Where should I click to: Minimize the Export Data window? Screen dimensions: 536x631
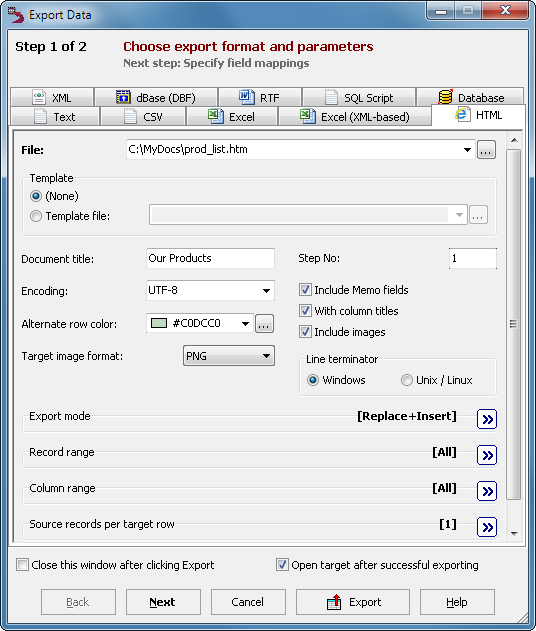tap(441, 11)
